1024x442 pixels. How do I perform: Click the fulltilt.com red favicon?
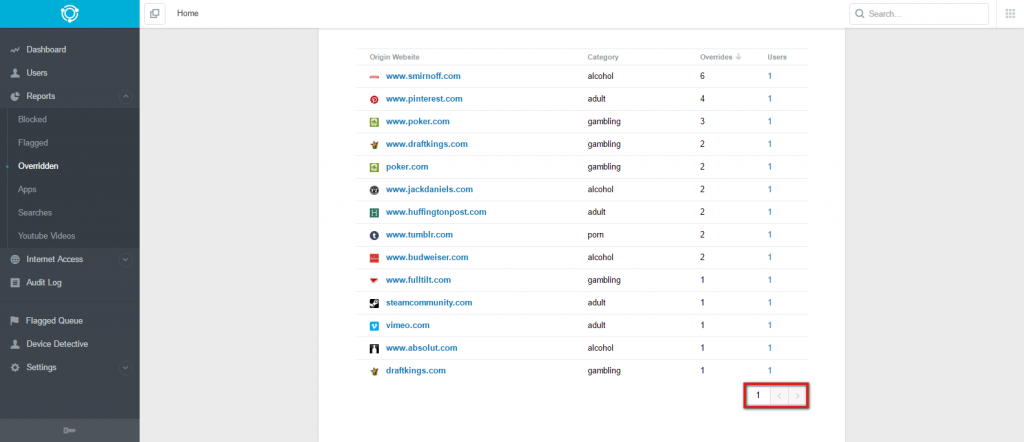click(374, 280)
